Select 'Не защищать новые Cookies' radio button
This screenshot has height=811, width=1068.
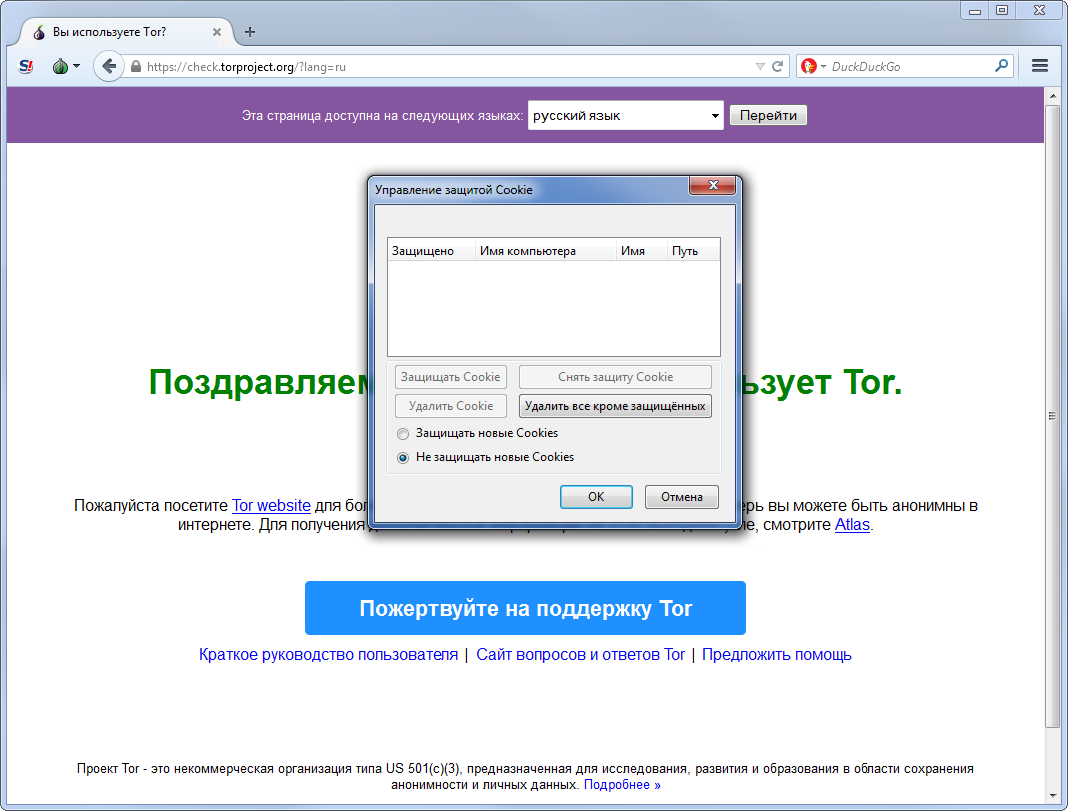(x=403, y=458)
